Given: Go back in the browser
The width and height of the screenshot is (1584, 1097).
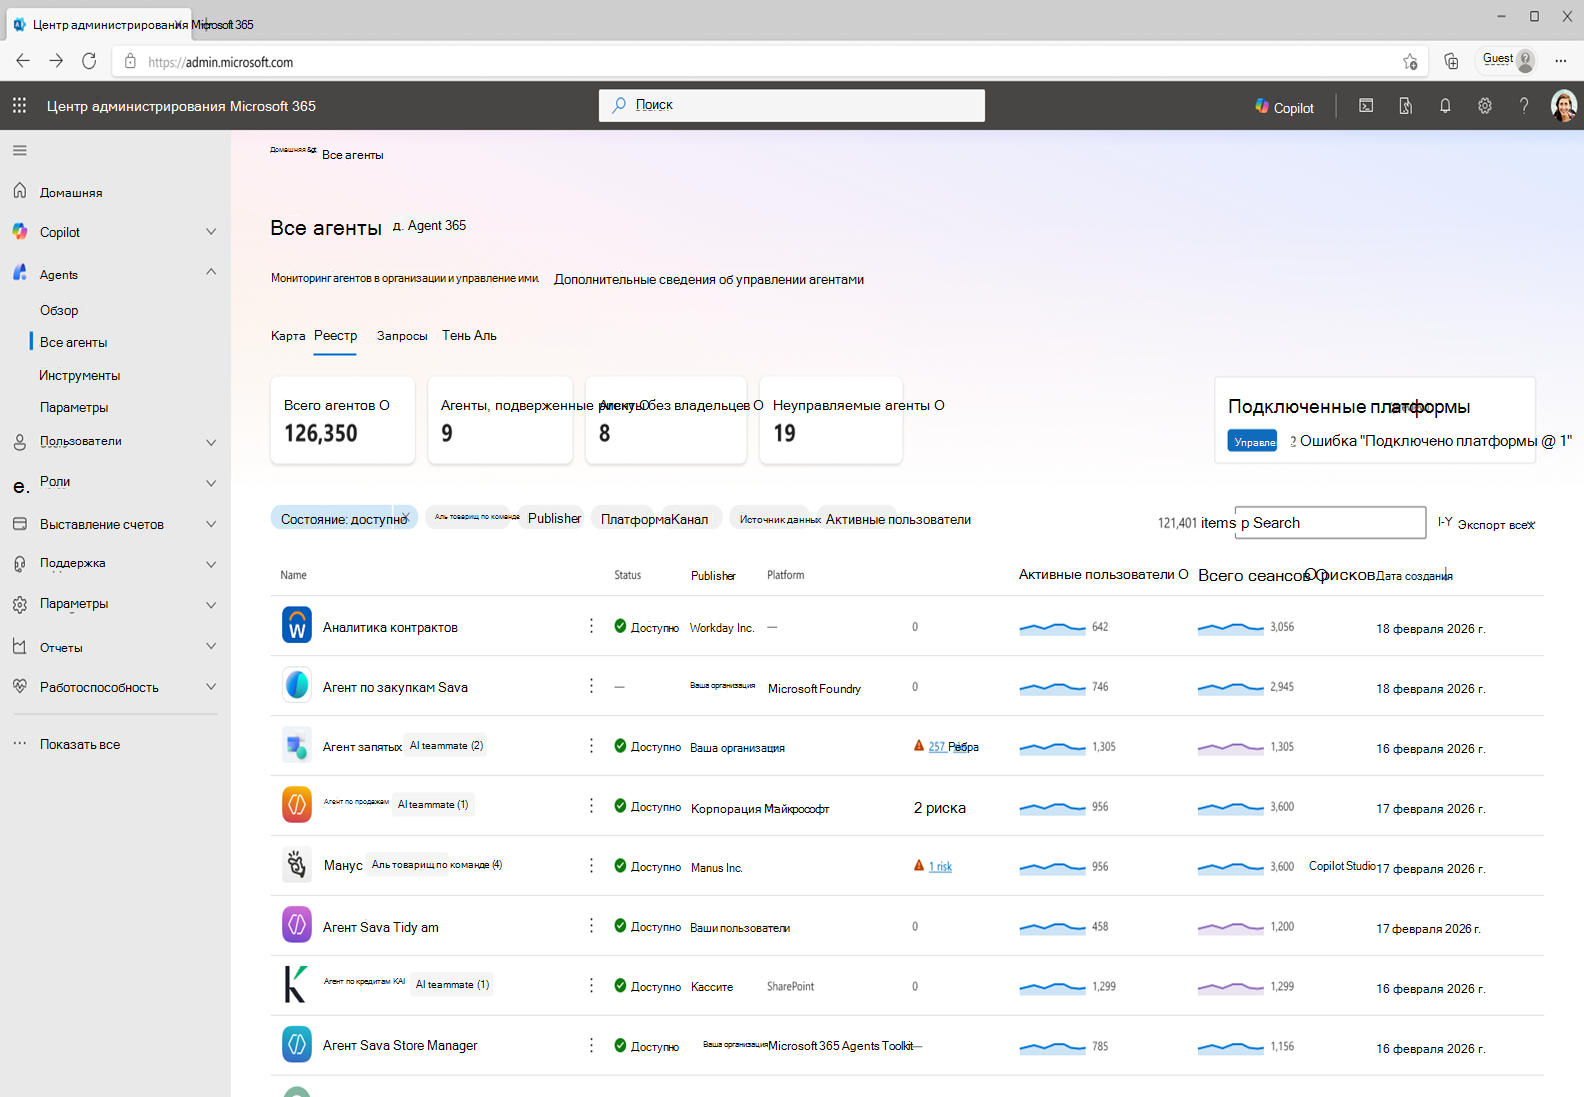Looking at the screenshot, I should 23,61.
